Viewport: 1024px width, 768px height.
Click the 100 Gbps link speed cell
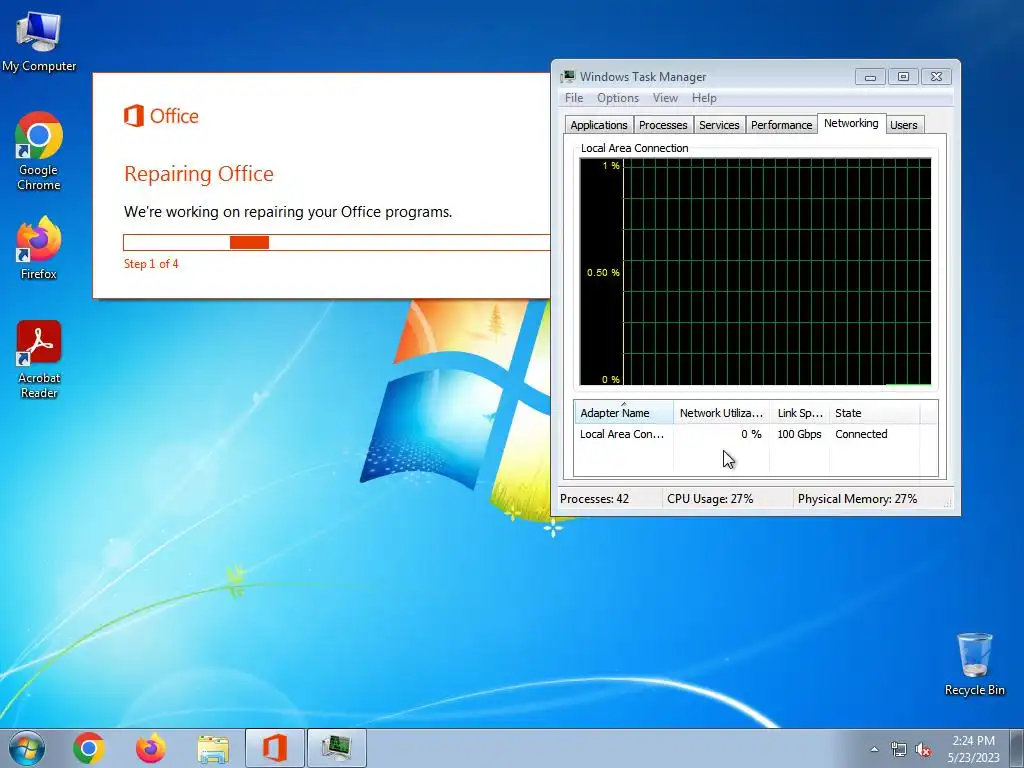click(799, 434)
